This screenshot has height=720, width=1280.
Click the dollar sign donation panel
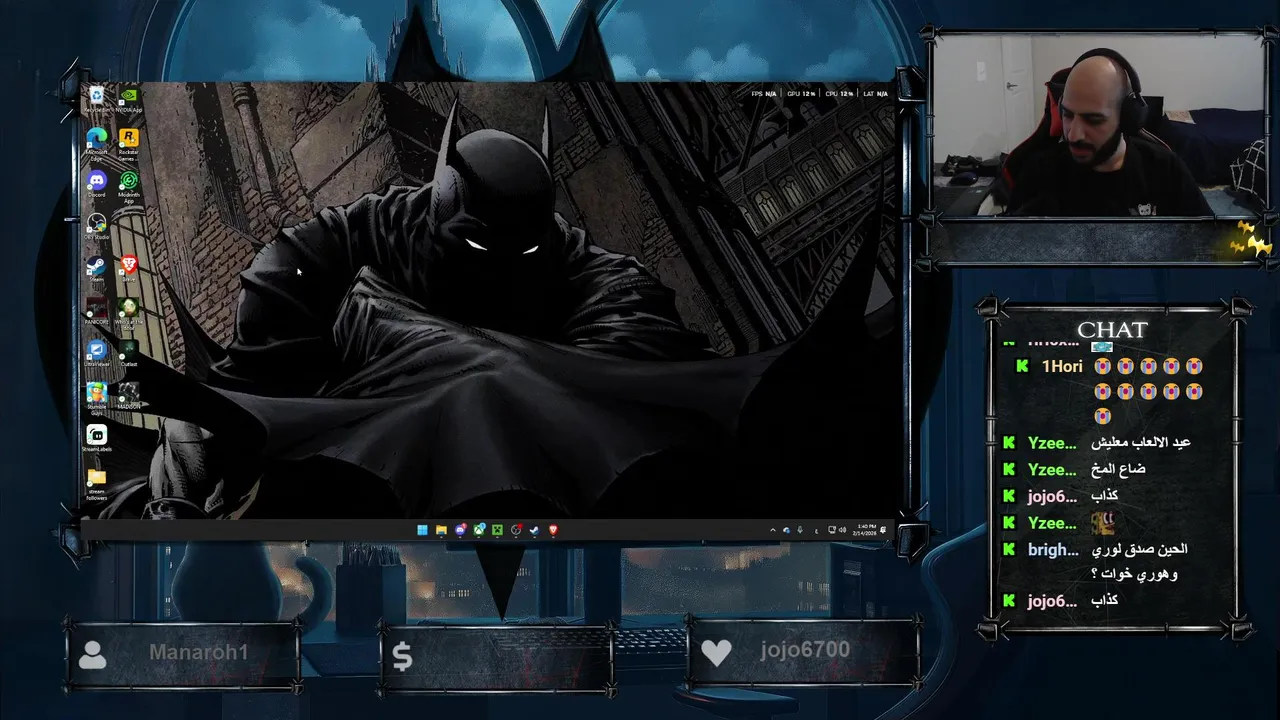[497, 657]
